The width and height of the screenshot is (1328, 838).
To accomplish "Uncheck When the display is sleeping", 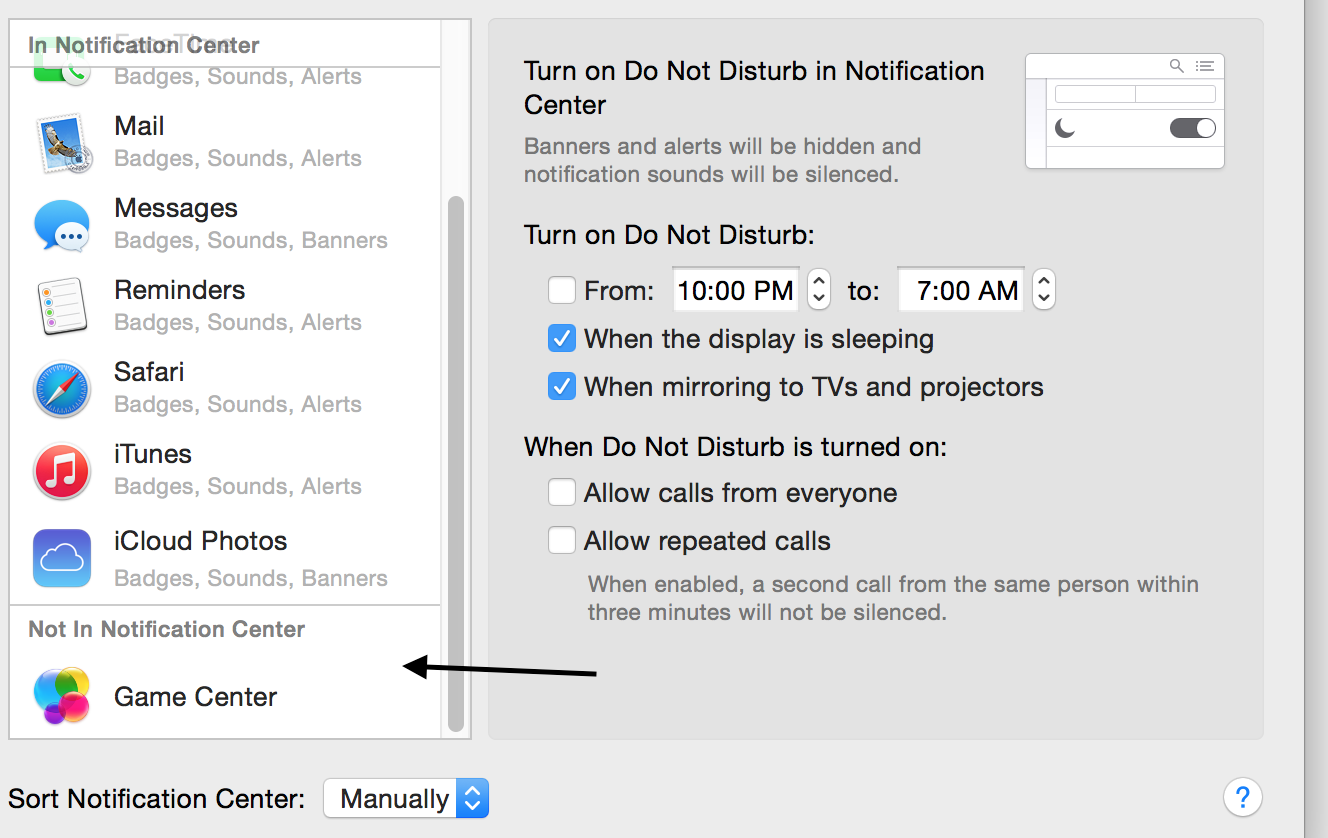I will [562, 338].
